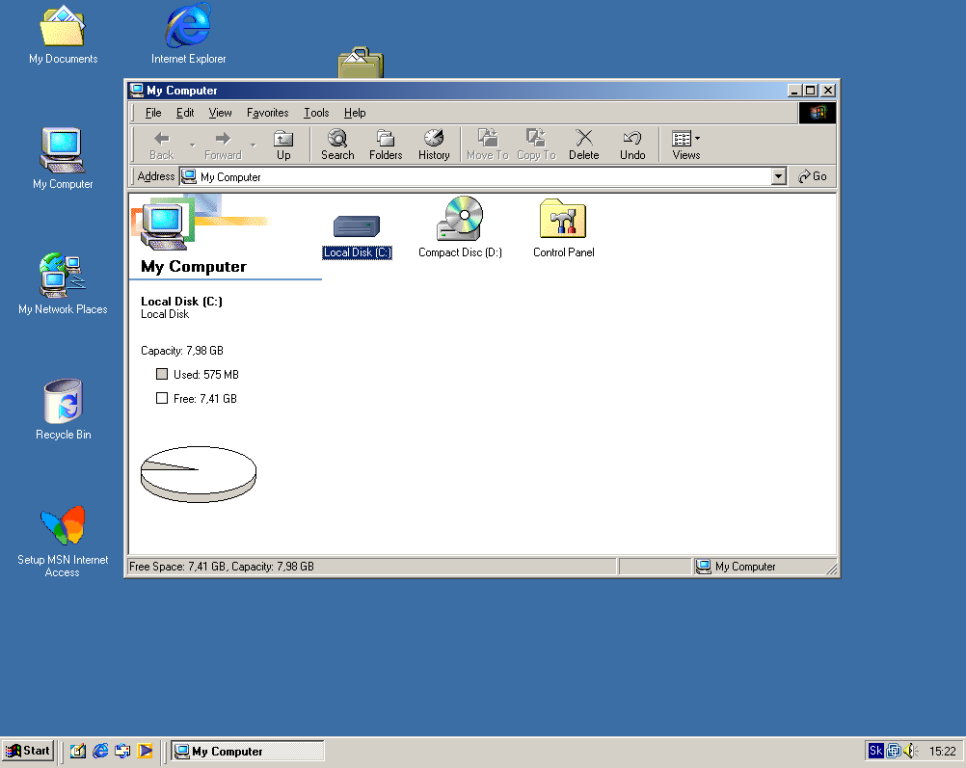Click the Used space color swatch
The width and height of the screenshot is (966, 768).
(162, 375)
